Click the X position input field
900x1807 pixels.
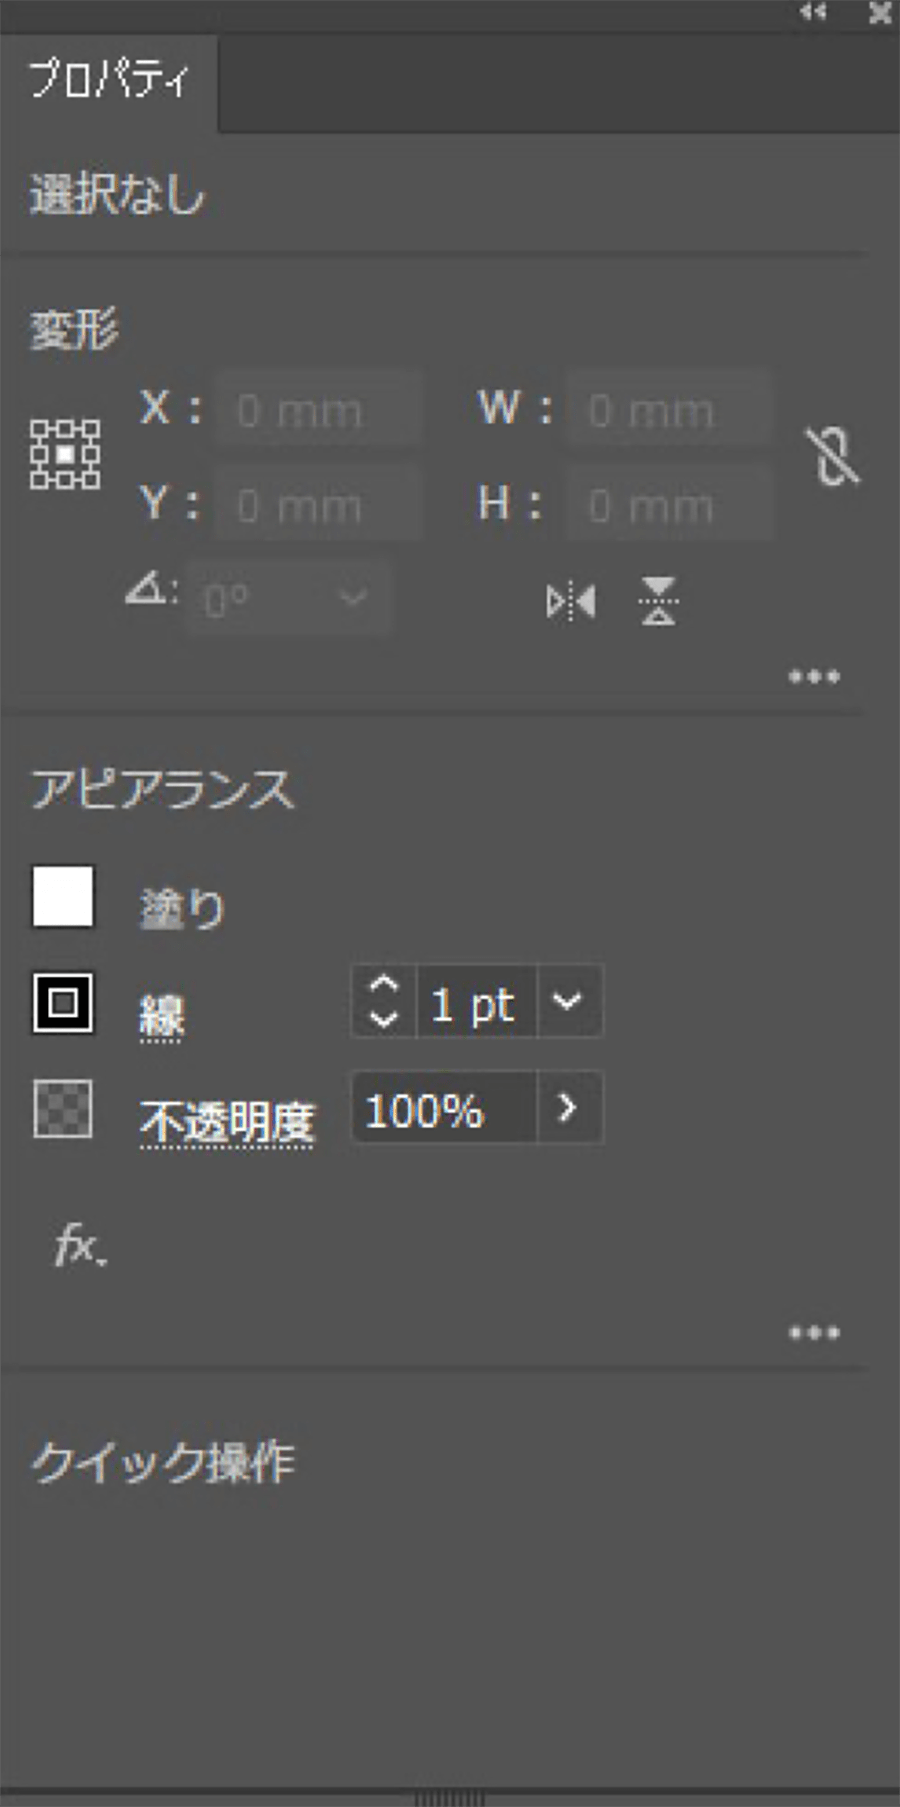pos(317,410)
